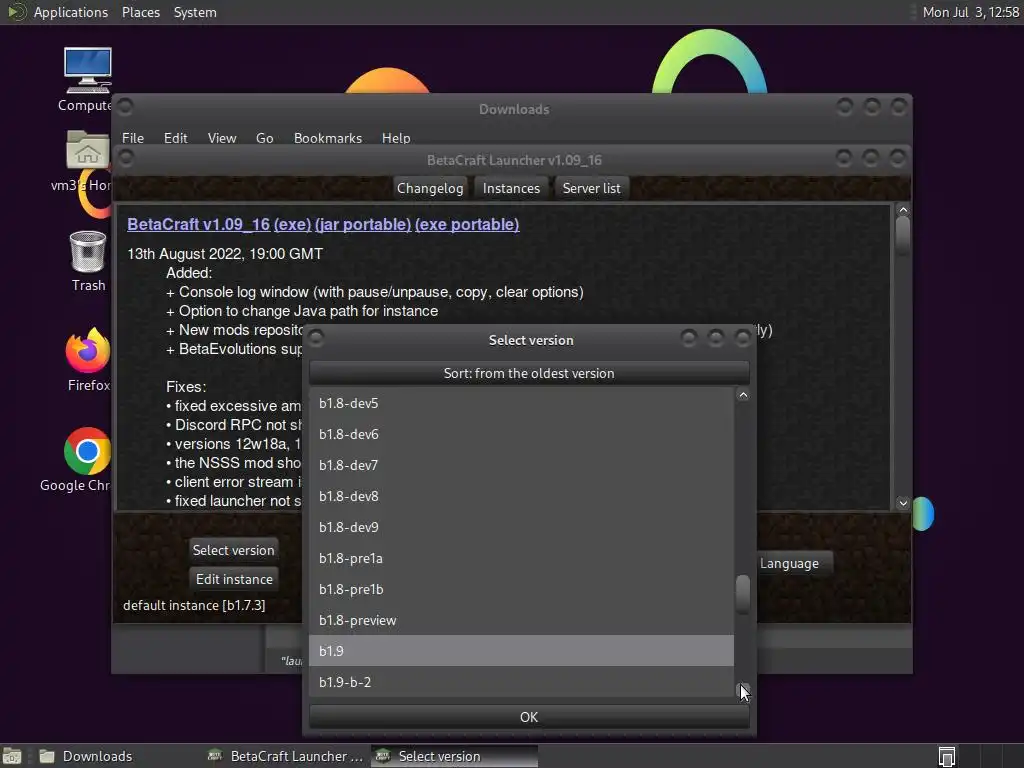Open the (exe) download link
Image resolution: width=1024 pixels, height=768 pixels.
293,224
